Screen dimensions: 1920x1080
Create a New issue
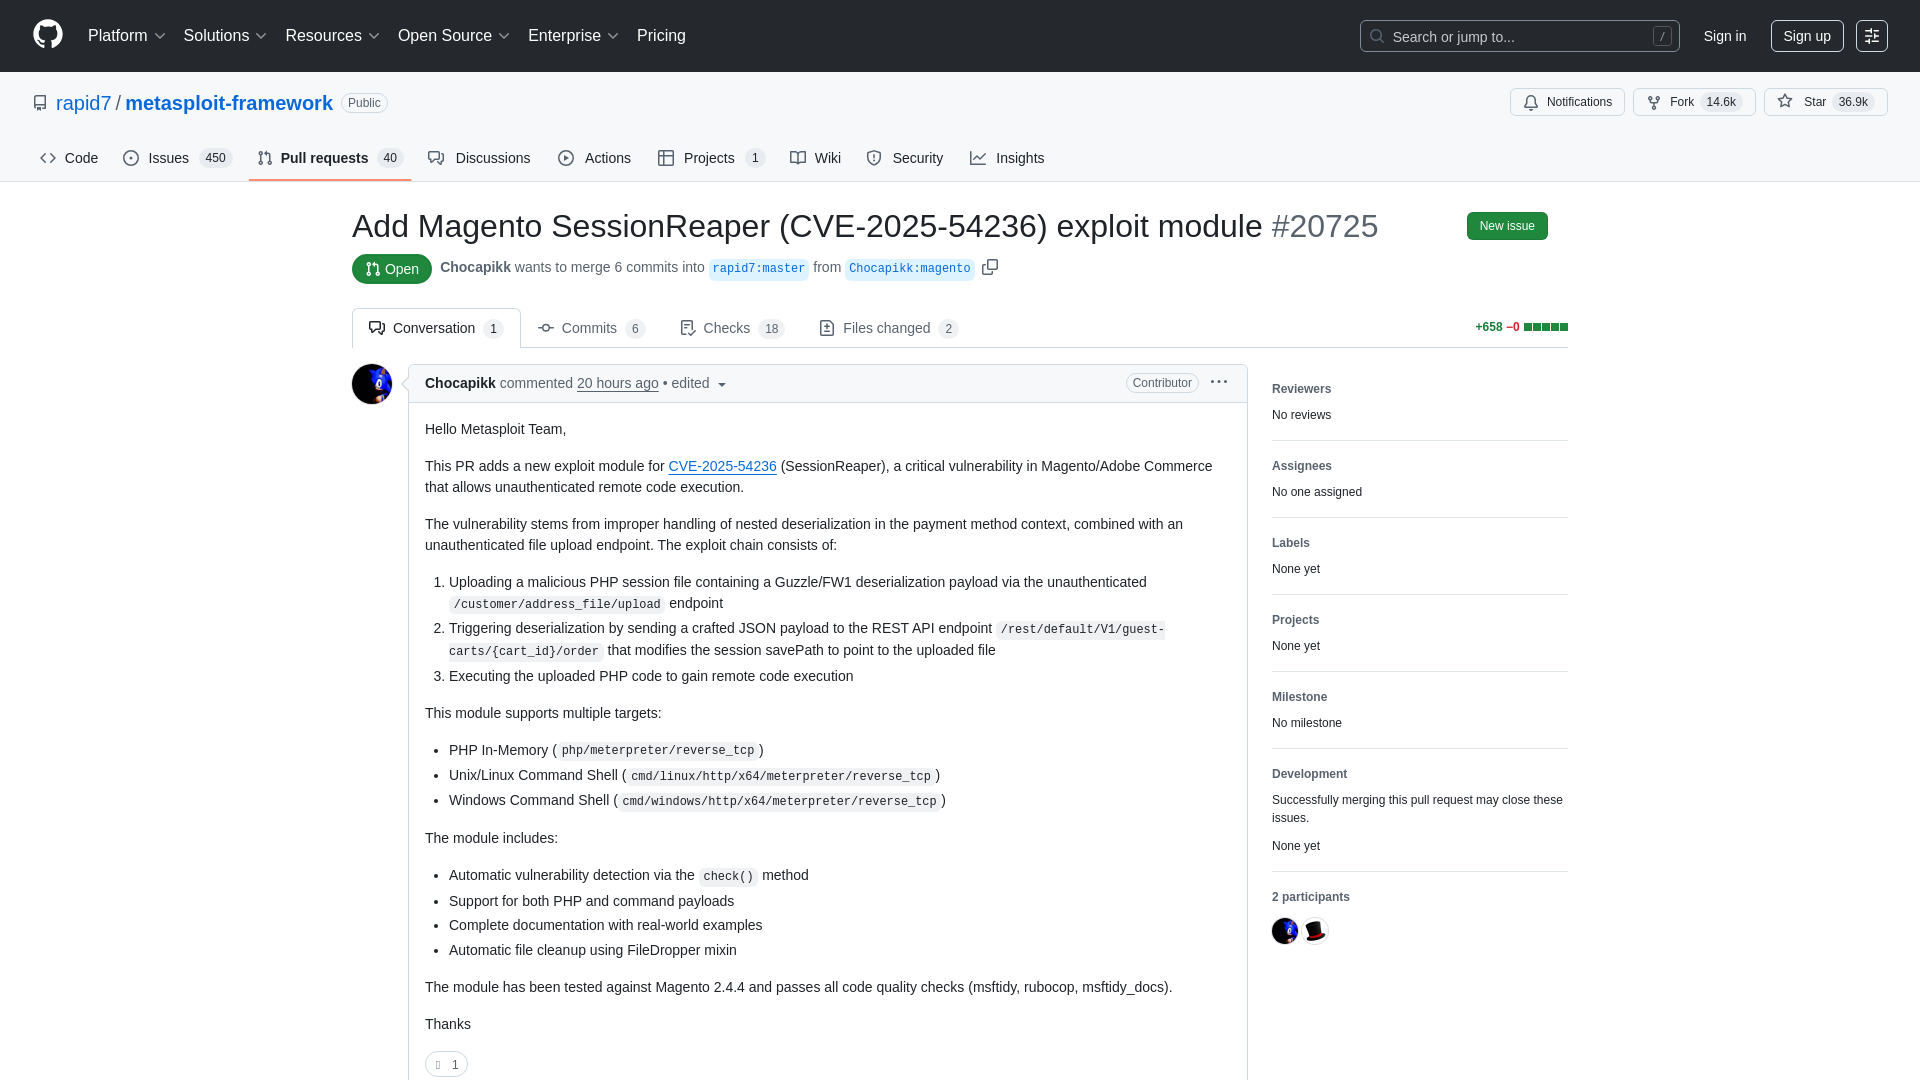pyautogui.click(x=1506, y=226)
